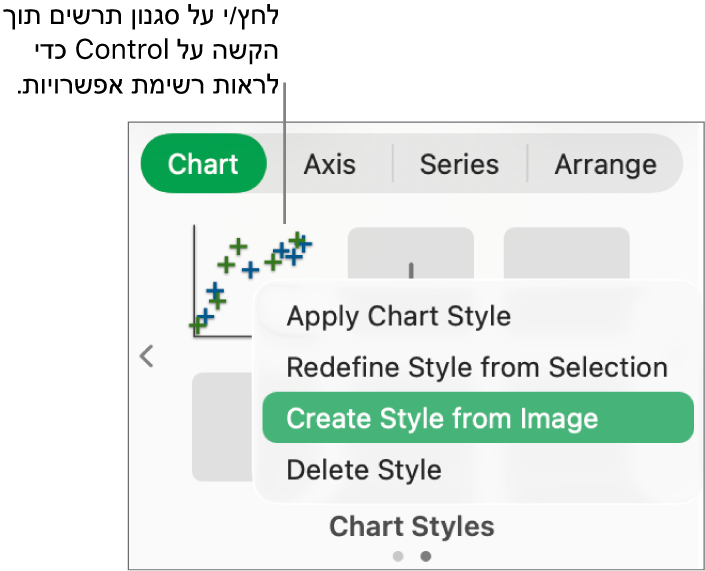This screenshot has width=705, height=571.
Task: Switch to the Series tab
Action: point(459,164)
